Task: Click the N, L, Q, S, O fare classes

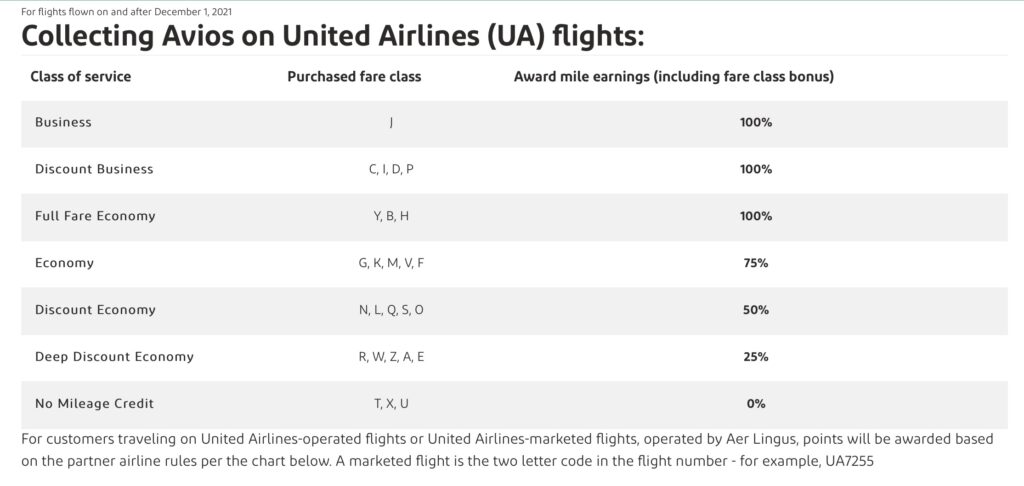Action: (391, 310)
